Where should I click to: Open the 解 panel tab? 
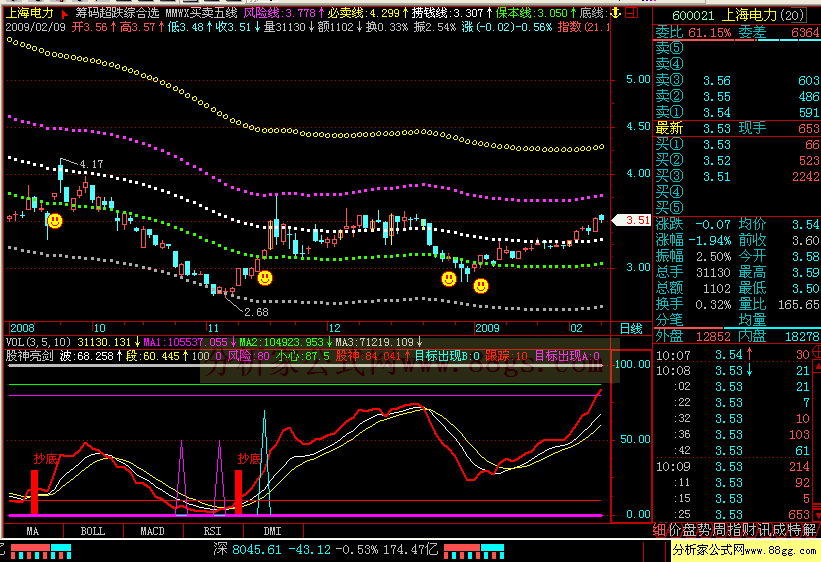point(809,530)
